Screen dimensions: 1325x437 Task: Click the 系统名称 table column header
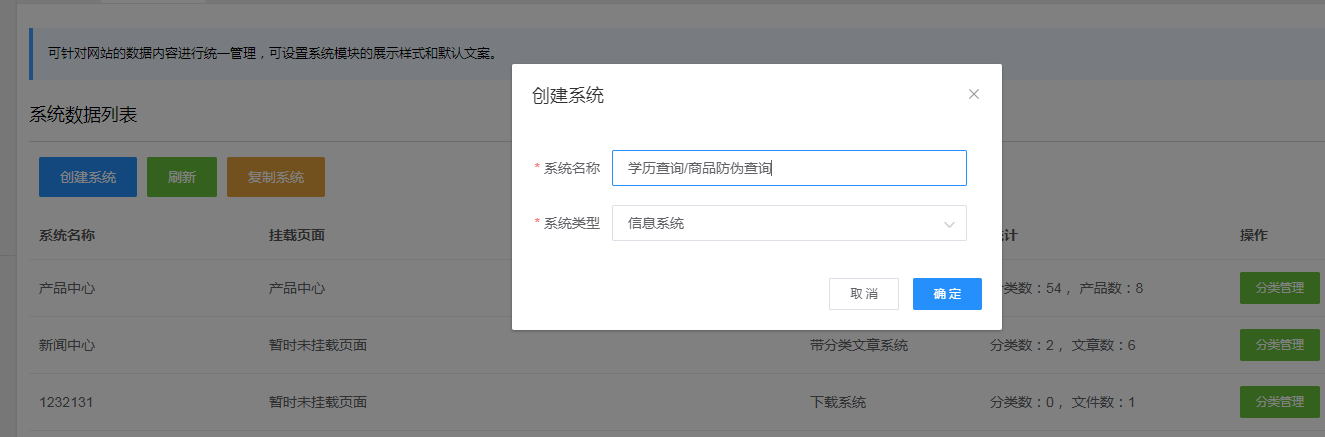(67, 235)
